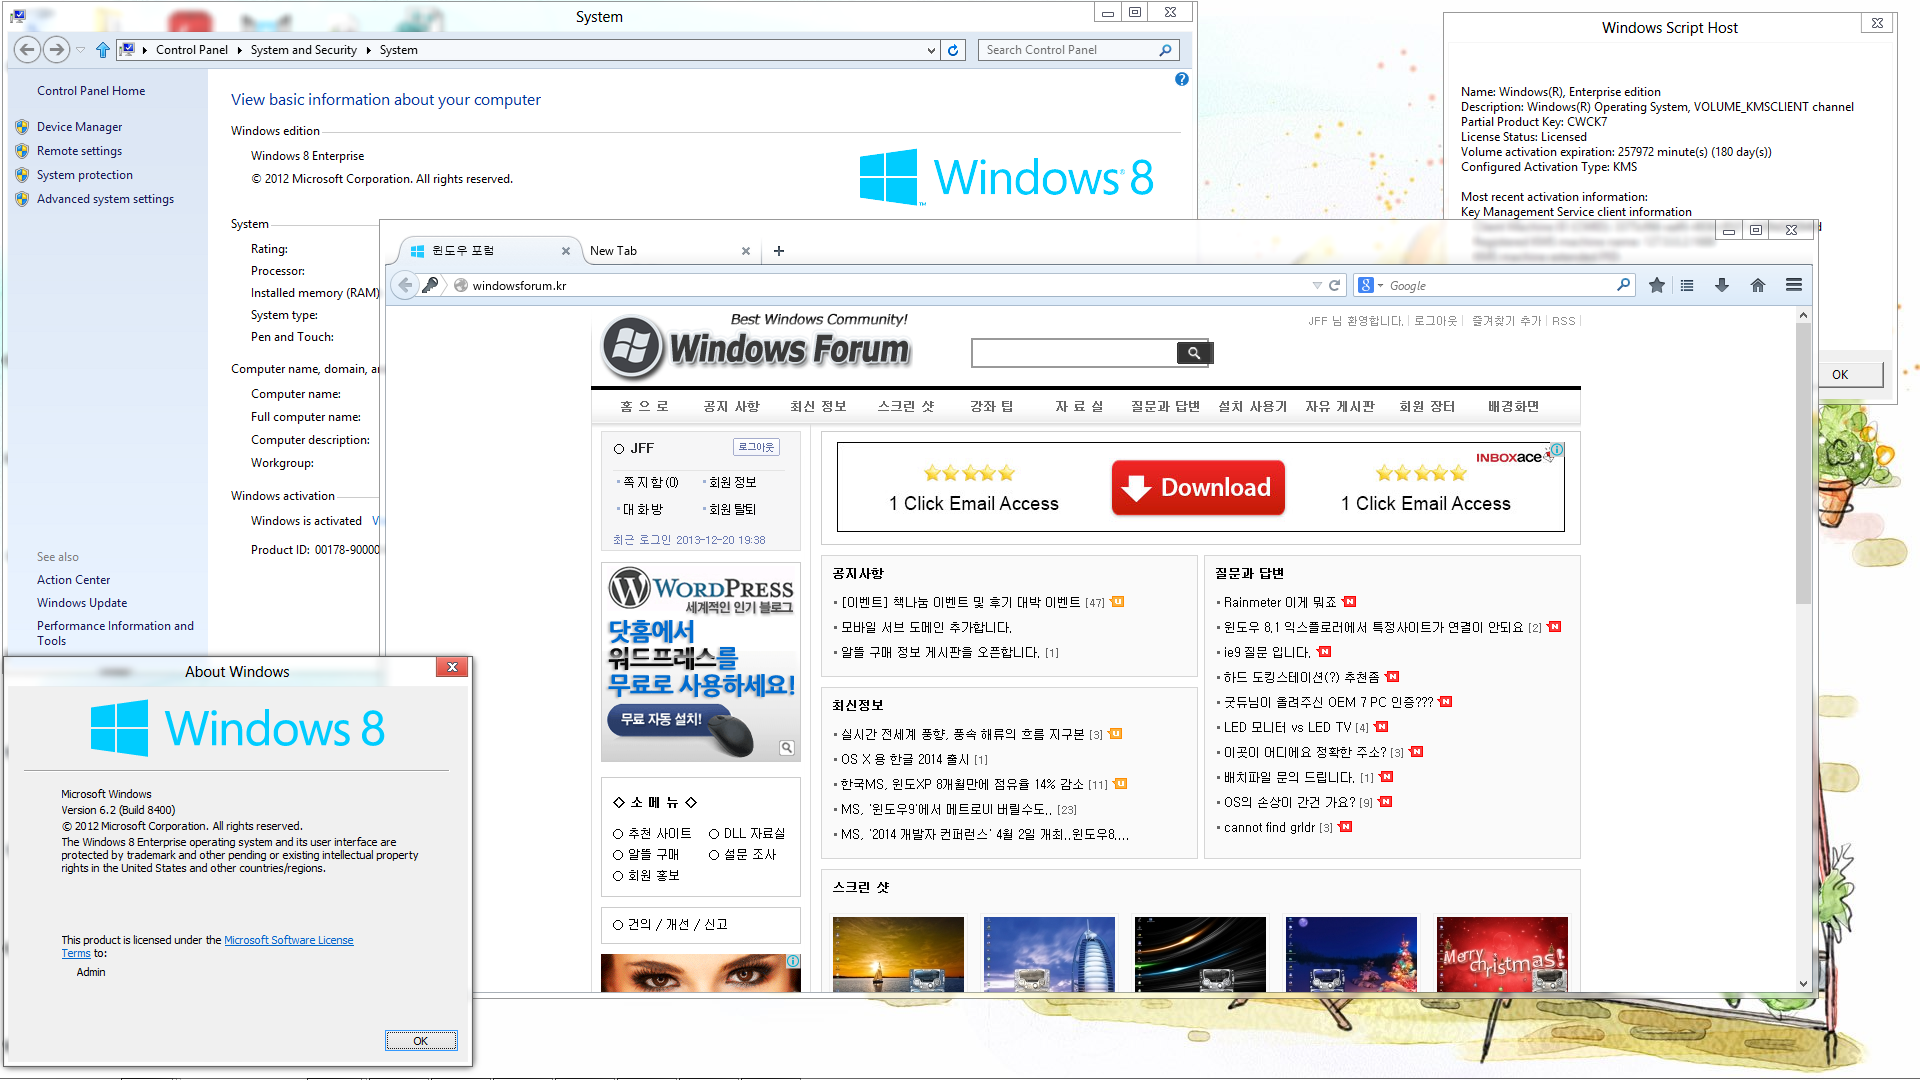Click the 로그아웃 button beside JFF

(x=756, y=447)
